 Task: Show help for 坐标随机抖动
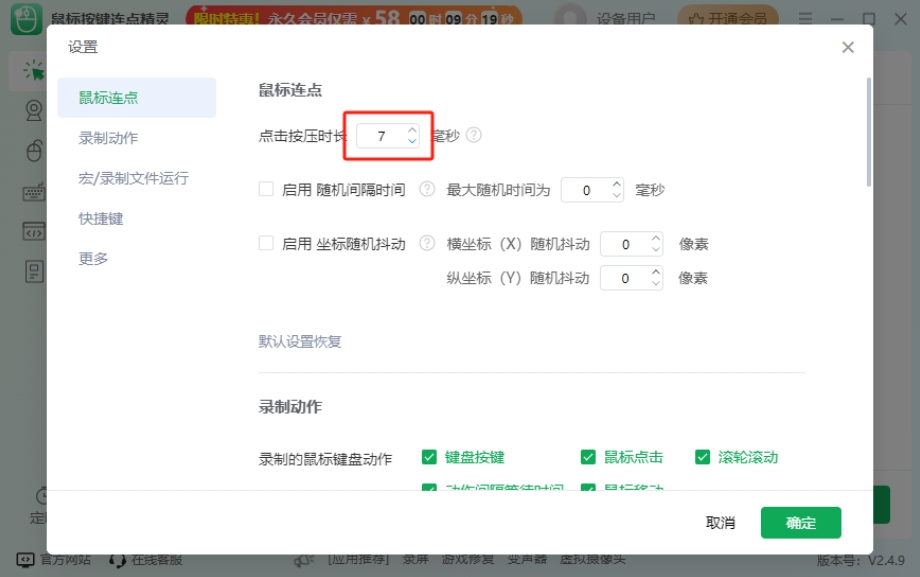click(427, 243)
